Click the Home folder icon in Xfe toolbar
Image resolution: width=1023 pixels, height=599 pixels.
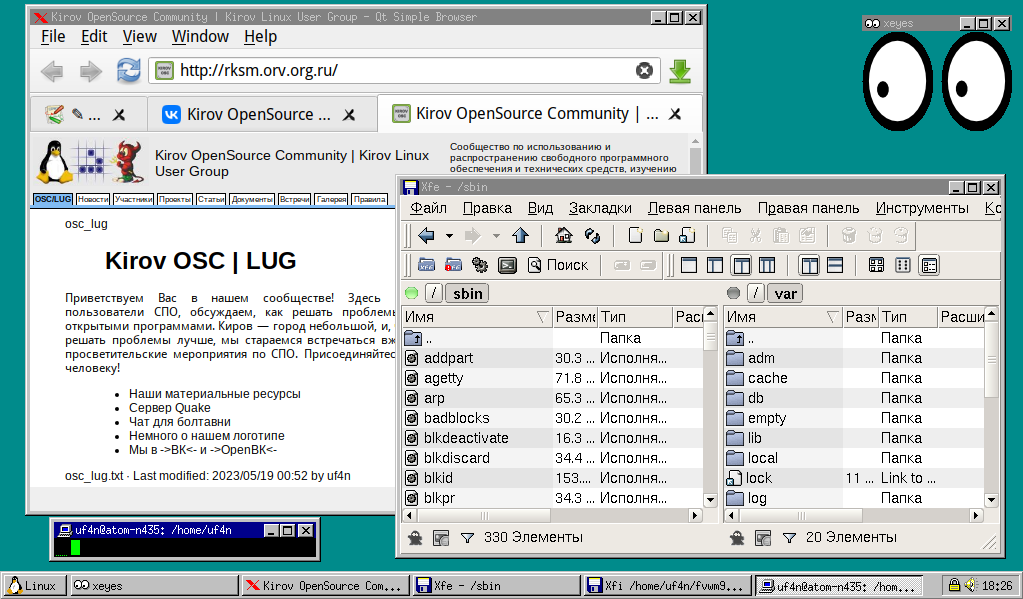pyautogui.click(x=563, y=236)
